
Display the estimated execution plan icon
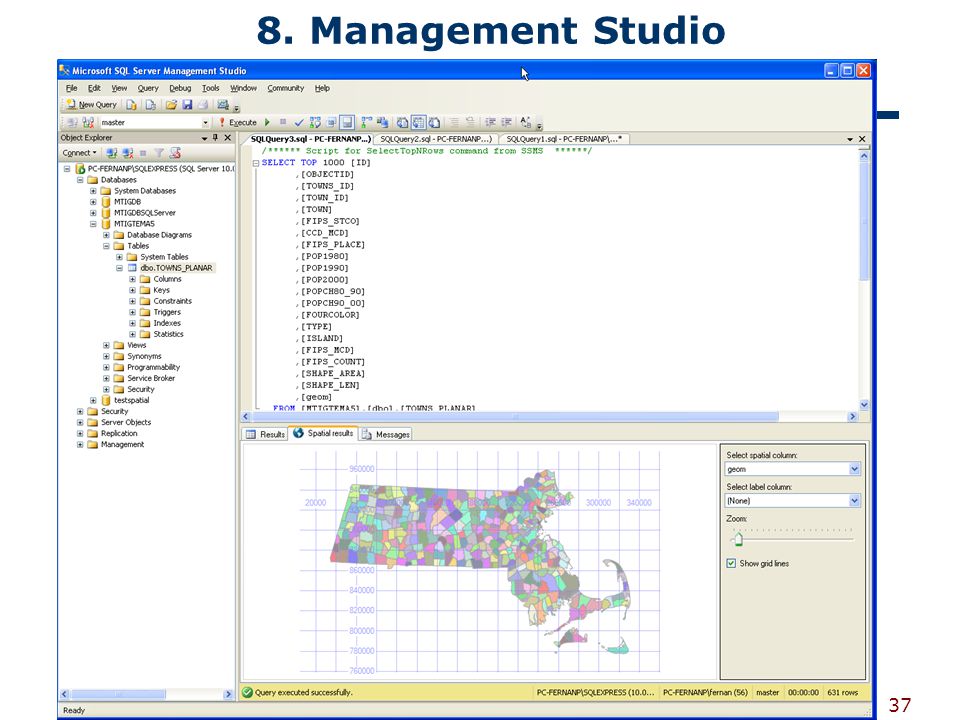pos(315,122)
